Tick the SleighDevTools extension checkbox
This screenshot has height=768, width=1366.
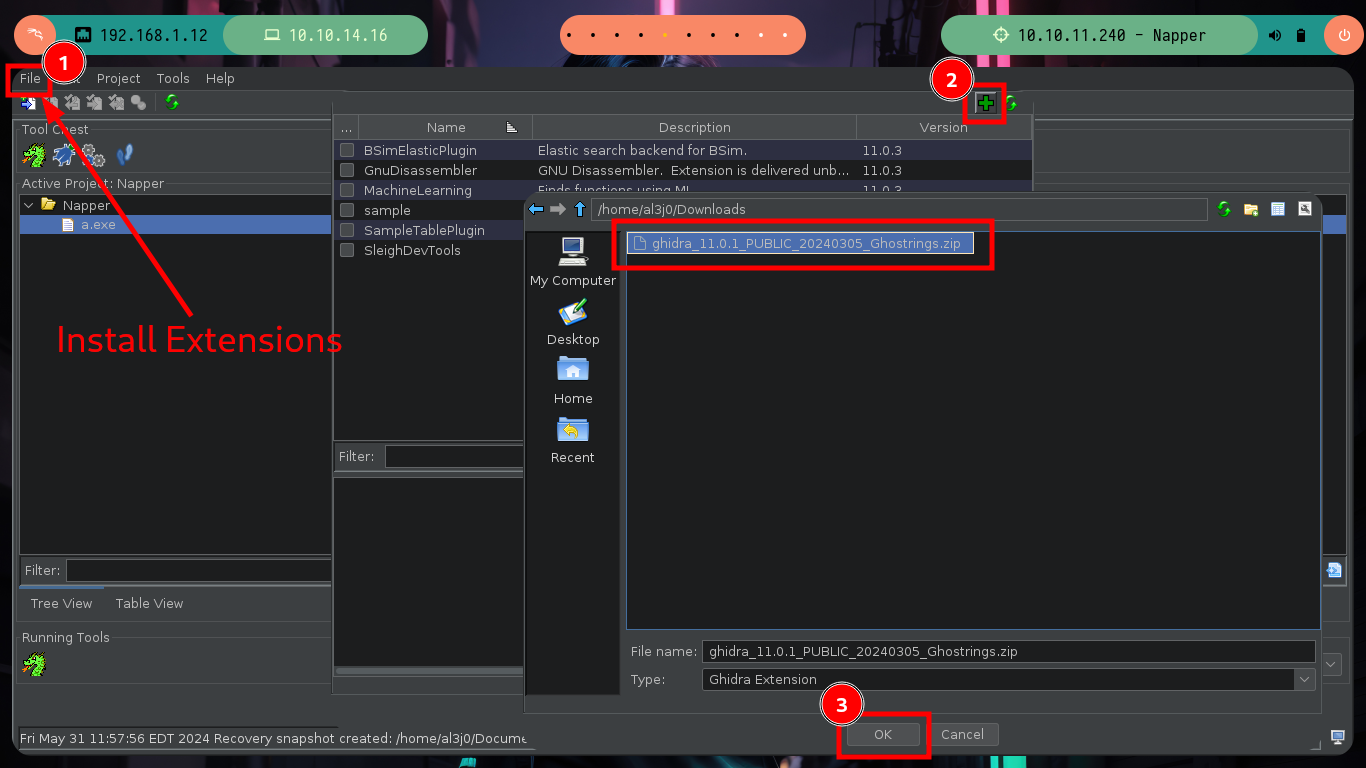pos(347,250)
